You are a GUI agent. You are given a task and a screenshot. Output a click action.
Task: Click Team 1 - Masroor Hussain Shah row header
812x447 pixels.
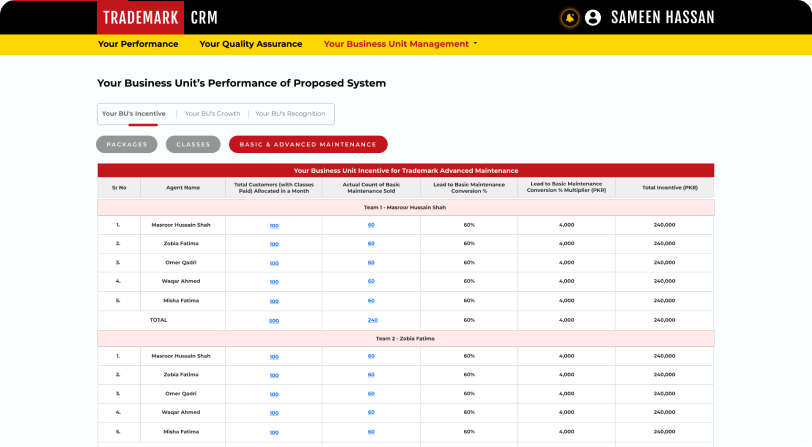point(405,207)
